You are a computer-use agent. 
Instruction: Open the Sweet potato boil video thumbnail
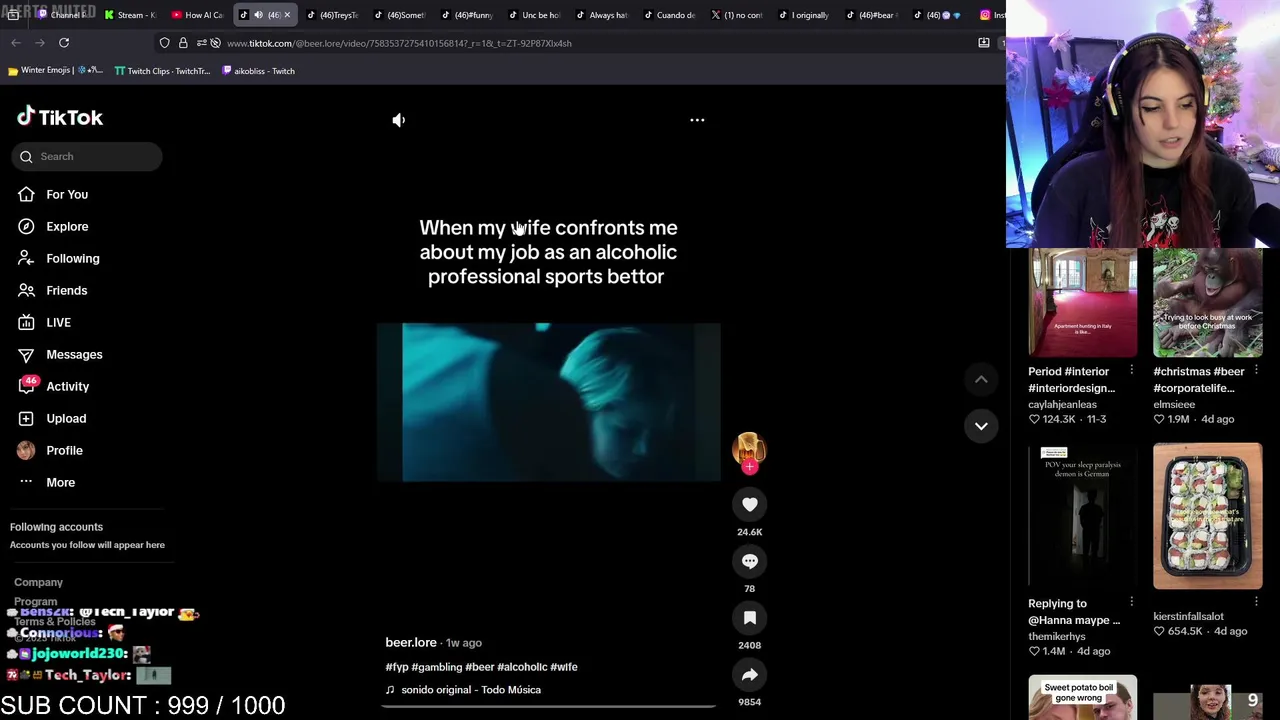tap(1083, 697)
